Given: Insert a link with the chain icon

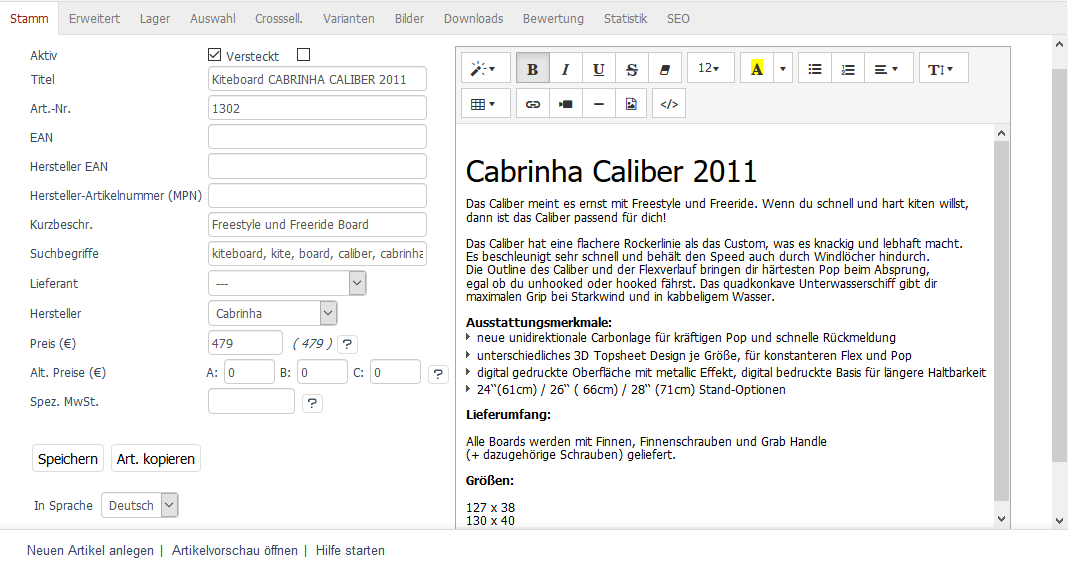Looking at the screenshot, I should tap(533, 104).
